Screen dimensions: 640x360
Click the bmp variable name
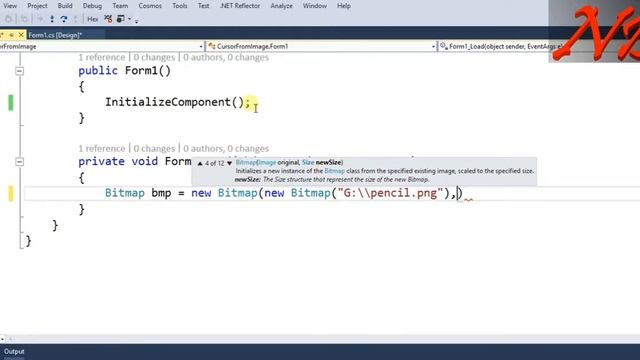pyautogui.click(x=161, y=193)
